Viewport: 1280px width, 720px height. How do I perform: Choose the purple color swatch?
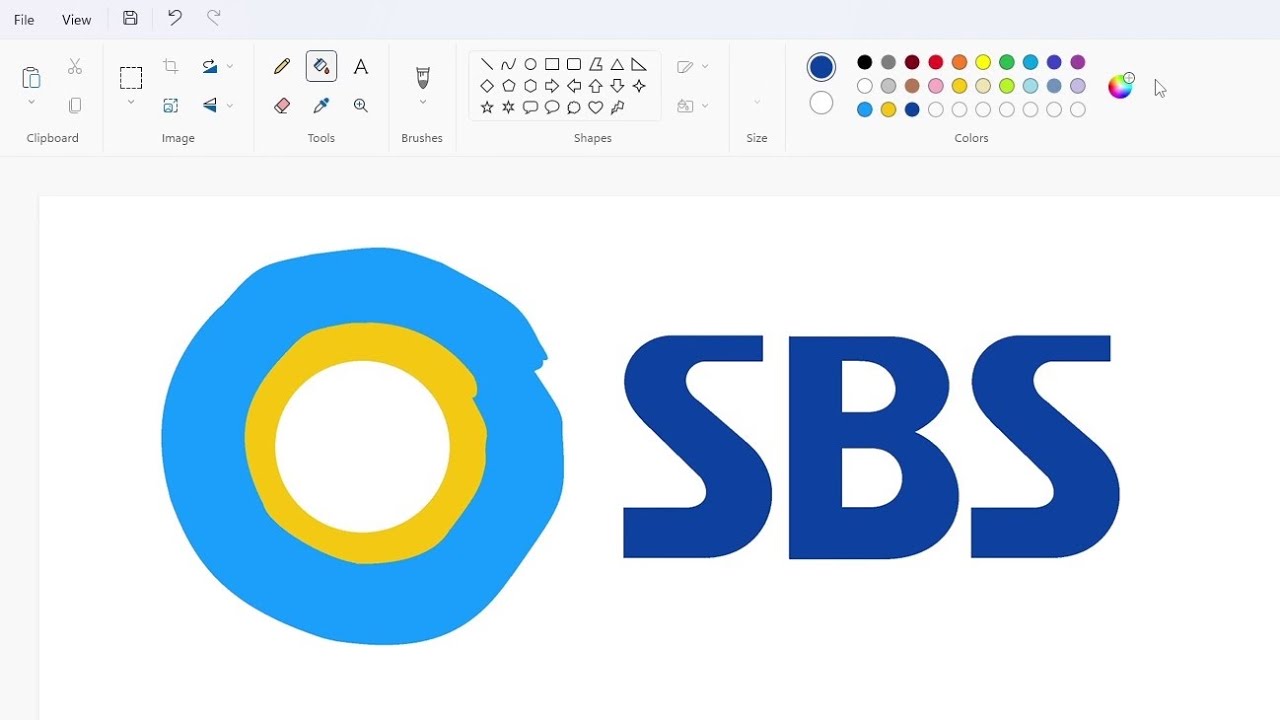pyautogui.click(x=1078, y=62)
